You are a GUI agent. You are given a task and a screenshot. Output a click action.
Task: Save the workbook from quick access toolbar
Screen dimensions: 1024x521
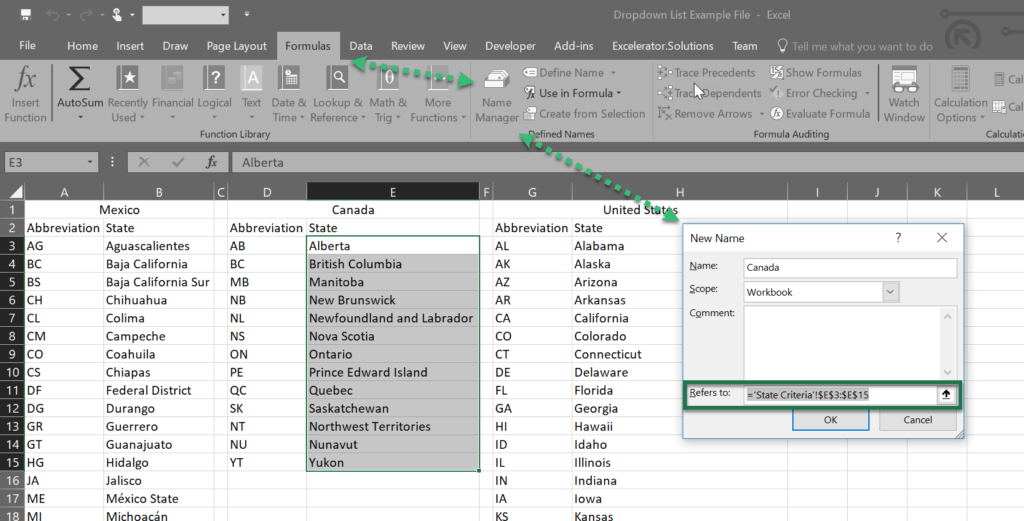[x=25, y=14]
